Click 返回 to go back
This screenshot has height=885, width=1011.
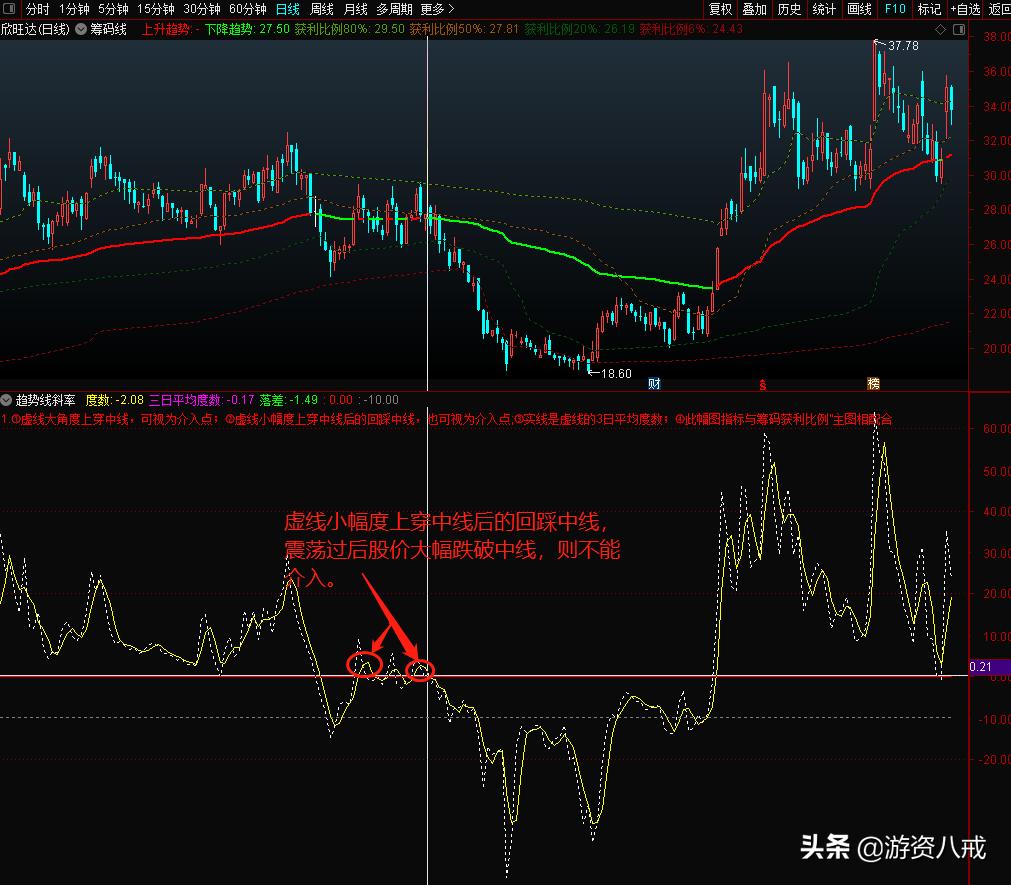tap(996, 9)
